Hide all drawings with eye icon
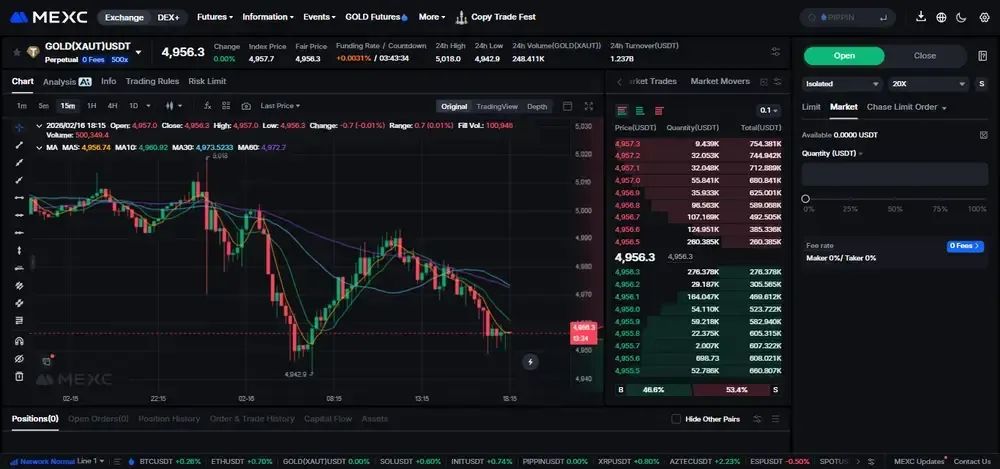 [x=19, y=359]
